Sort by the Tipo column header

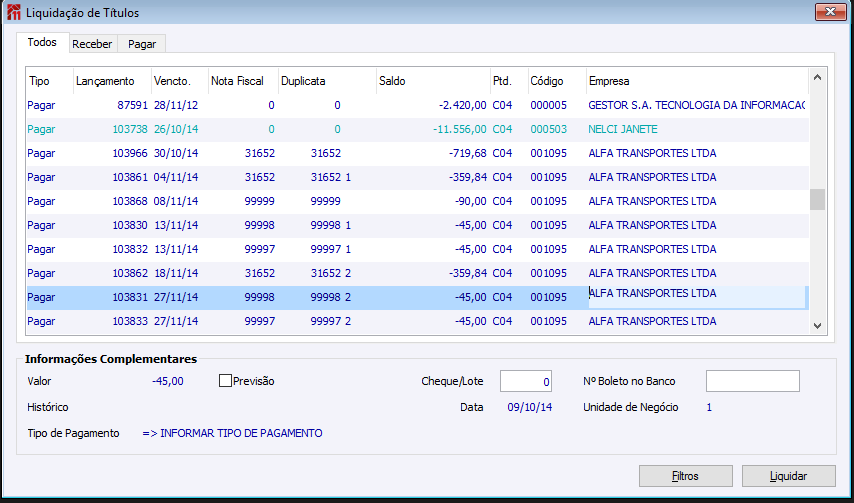[x=50, y=81]
